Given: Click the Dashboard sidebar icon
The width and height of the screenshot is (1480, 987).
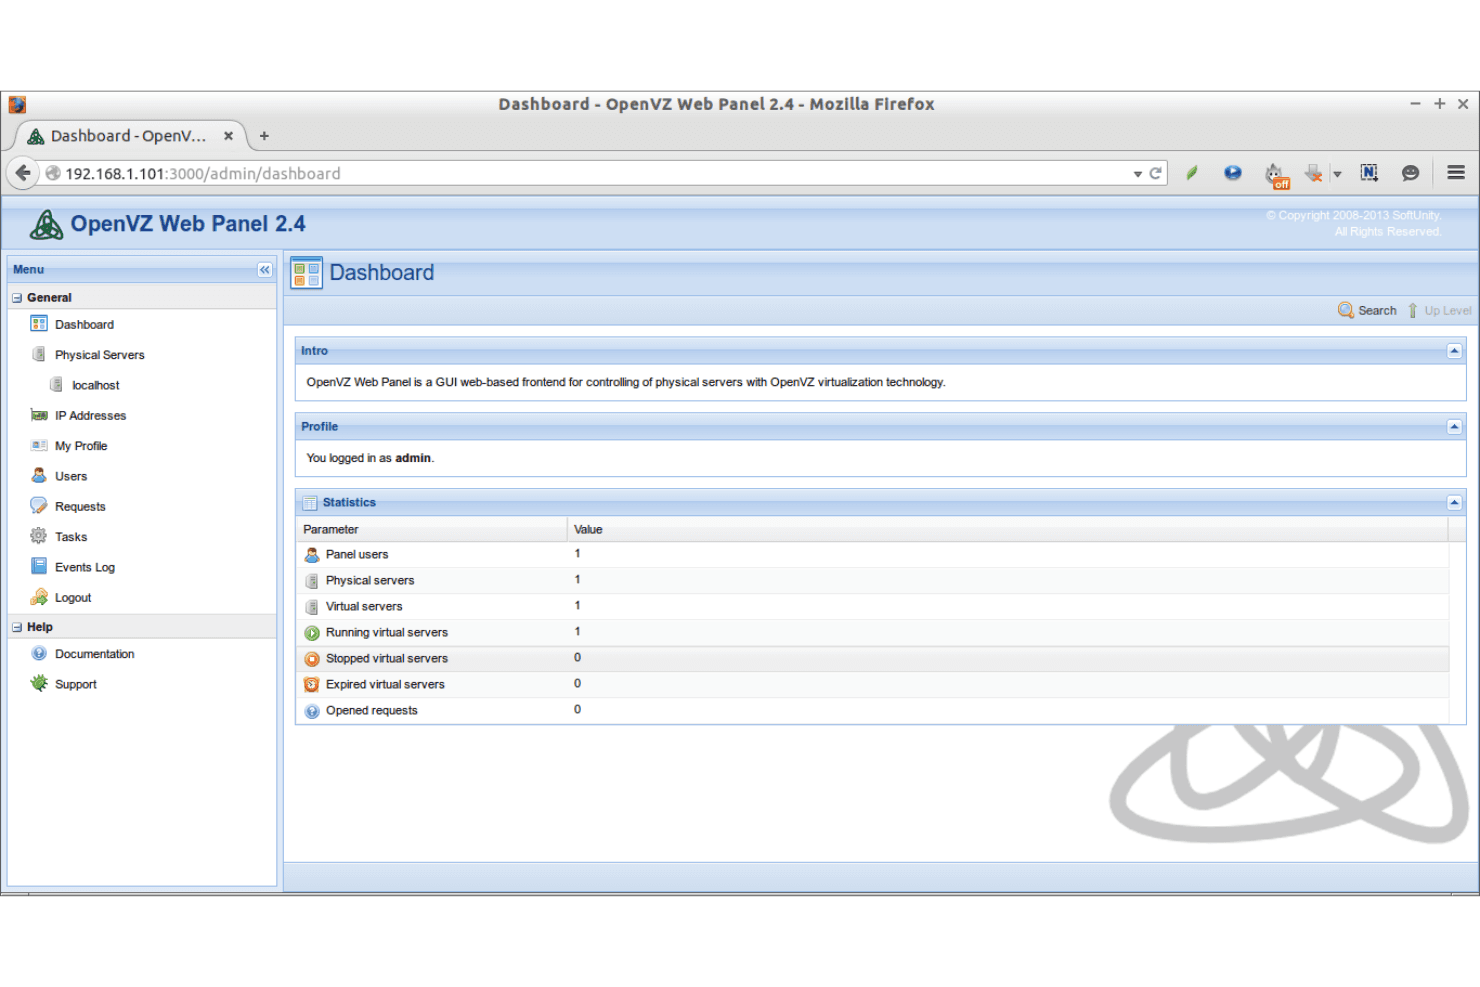Looking at the screenshot, I should 39,323.
